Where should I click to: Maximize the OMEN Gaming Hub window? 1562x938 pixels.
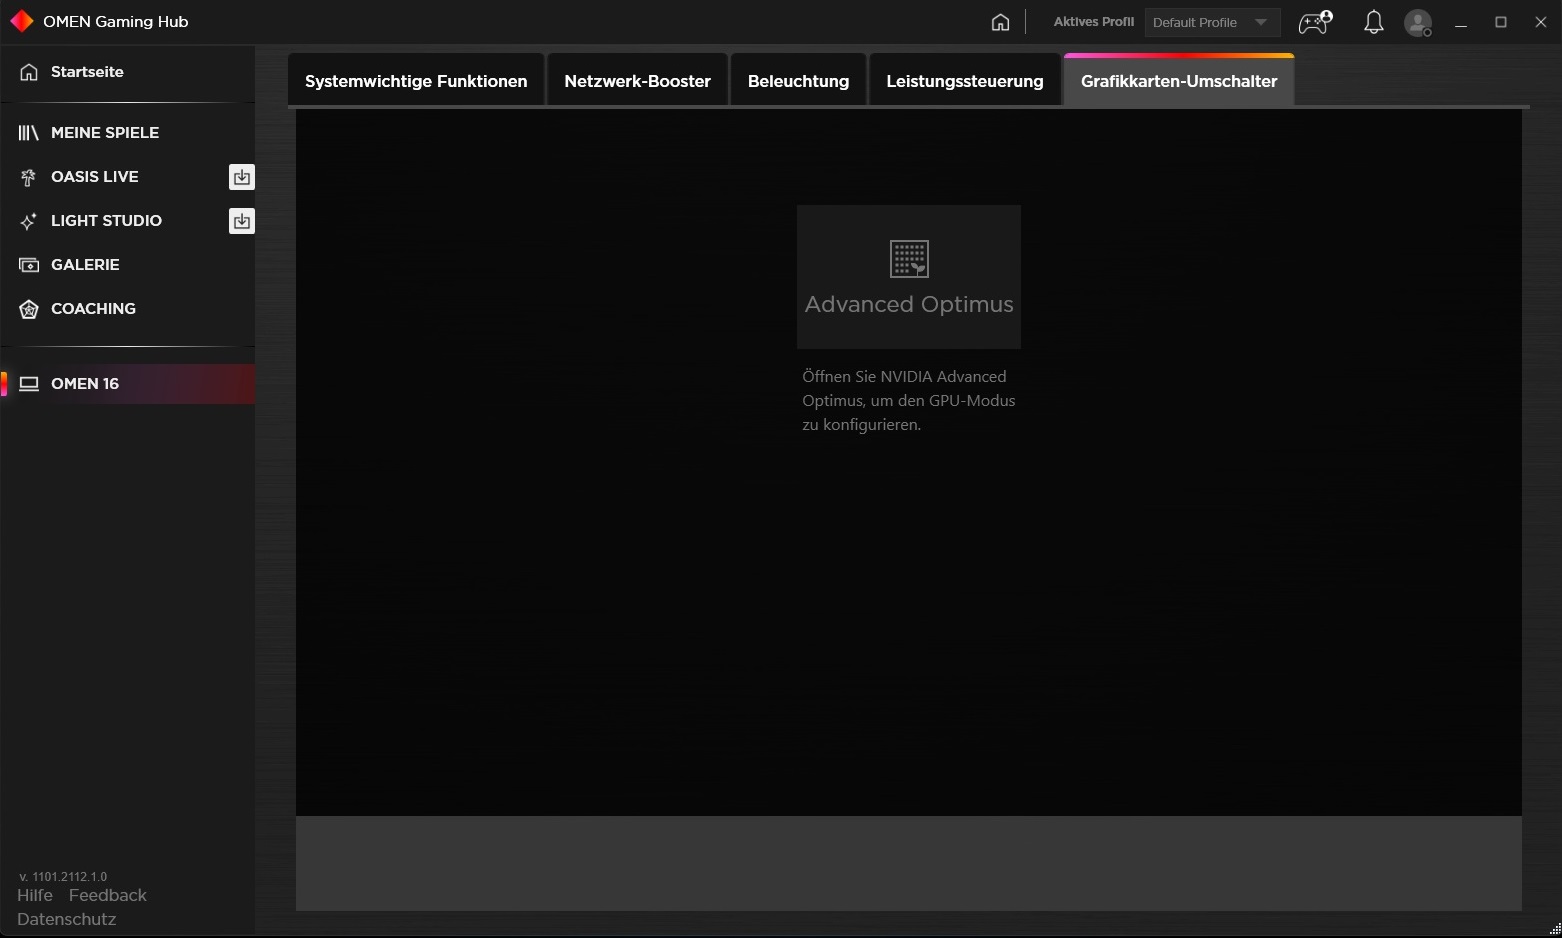point(1501,22)
